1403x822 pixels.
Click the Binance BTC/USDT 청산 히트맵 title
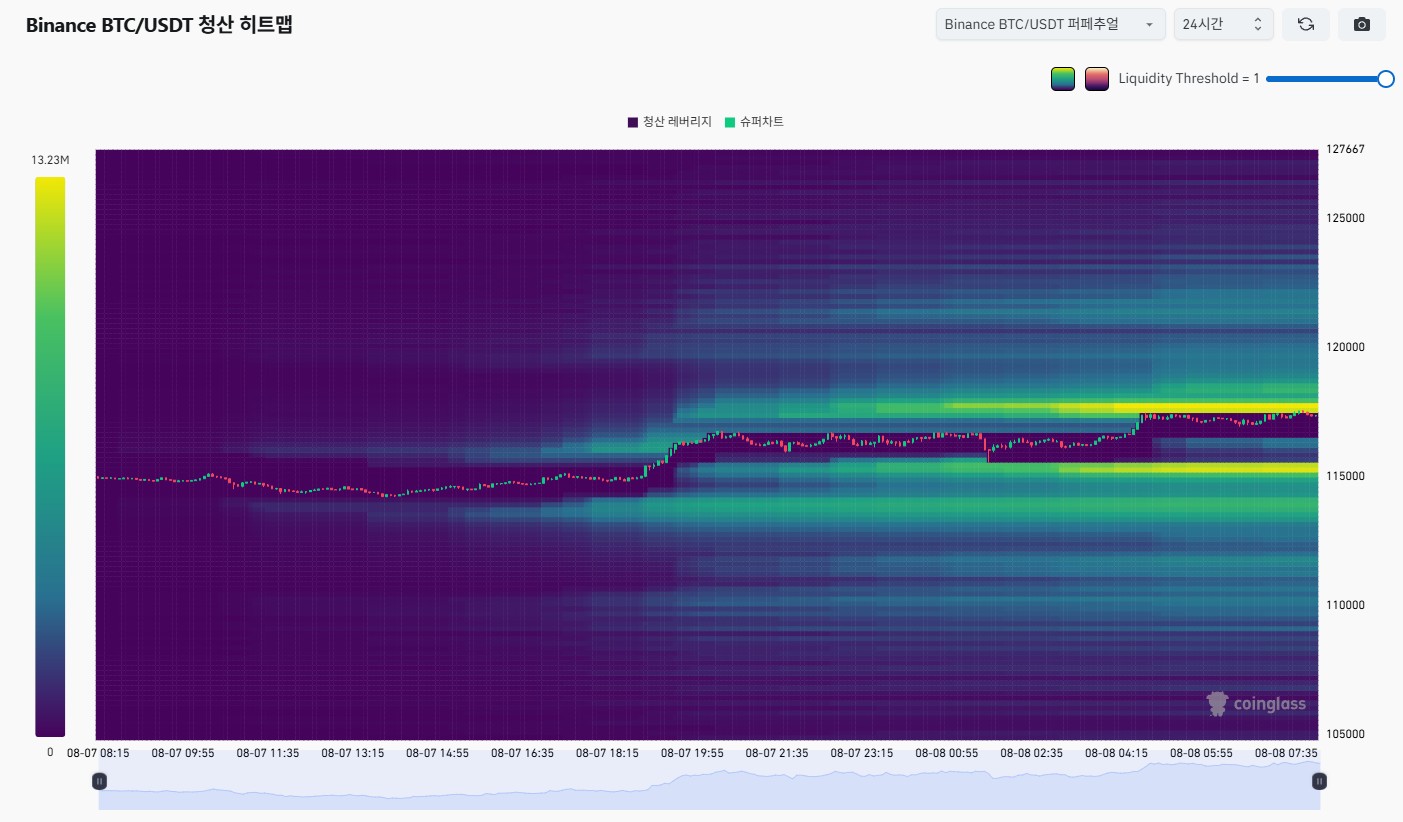[x=159, y=26]
